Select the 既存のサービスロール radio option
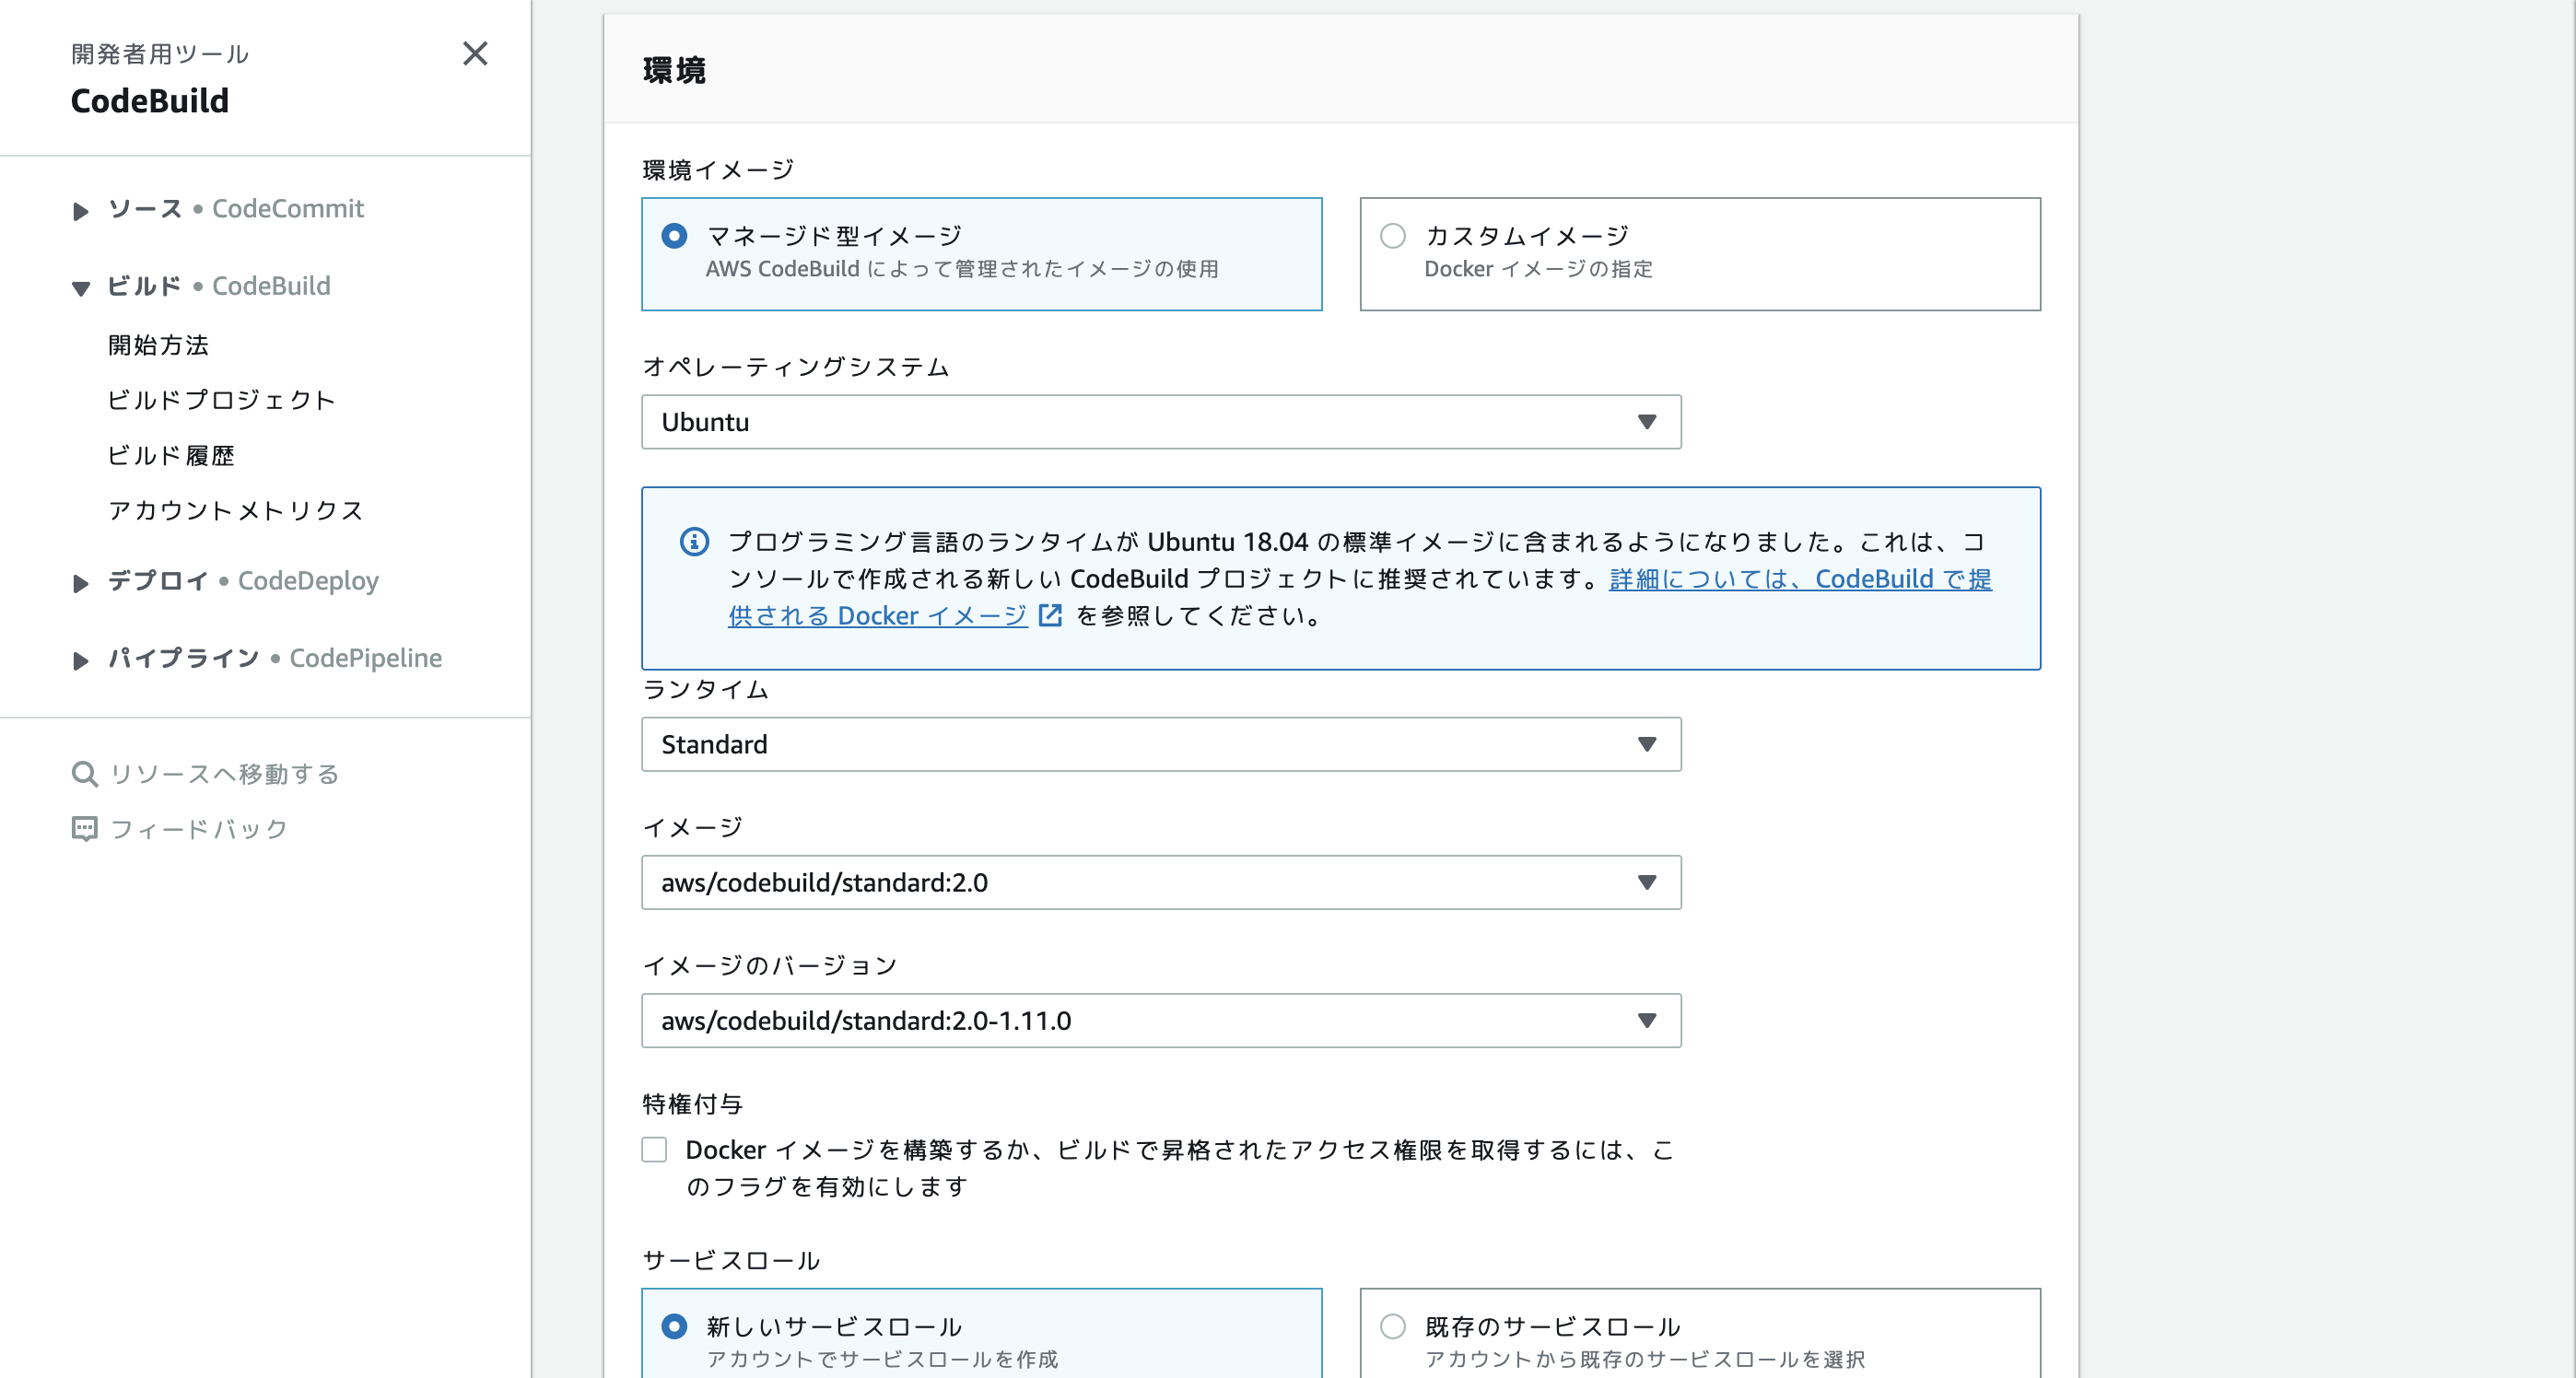 tap(1392, 1326)
